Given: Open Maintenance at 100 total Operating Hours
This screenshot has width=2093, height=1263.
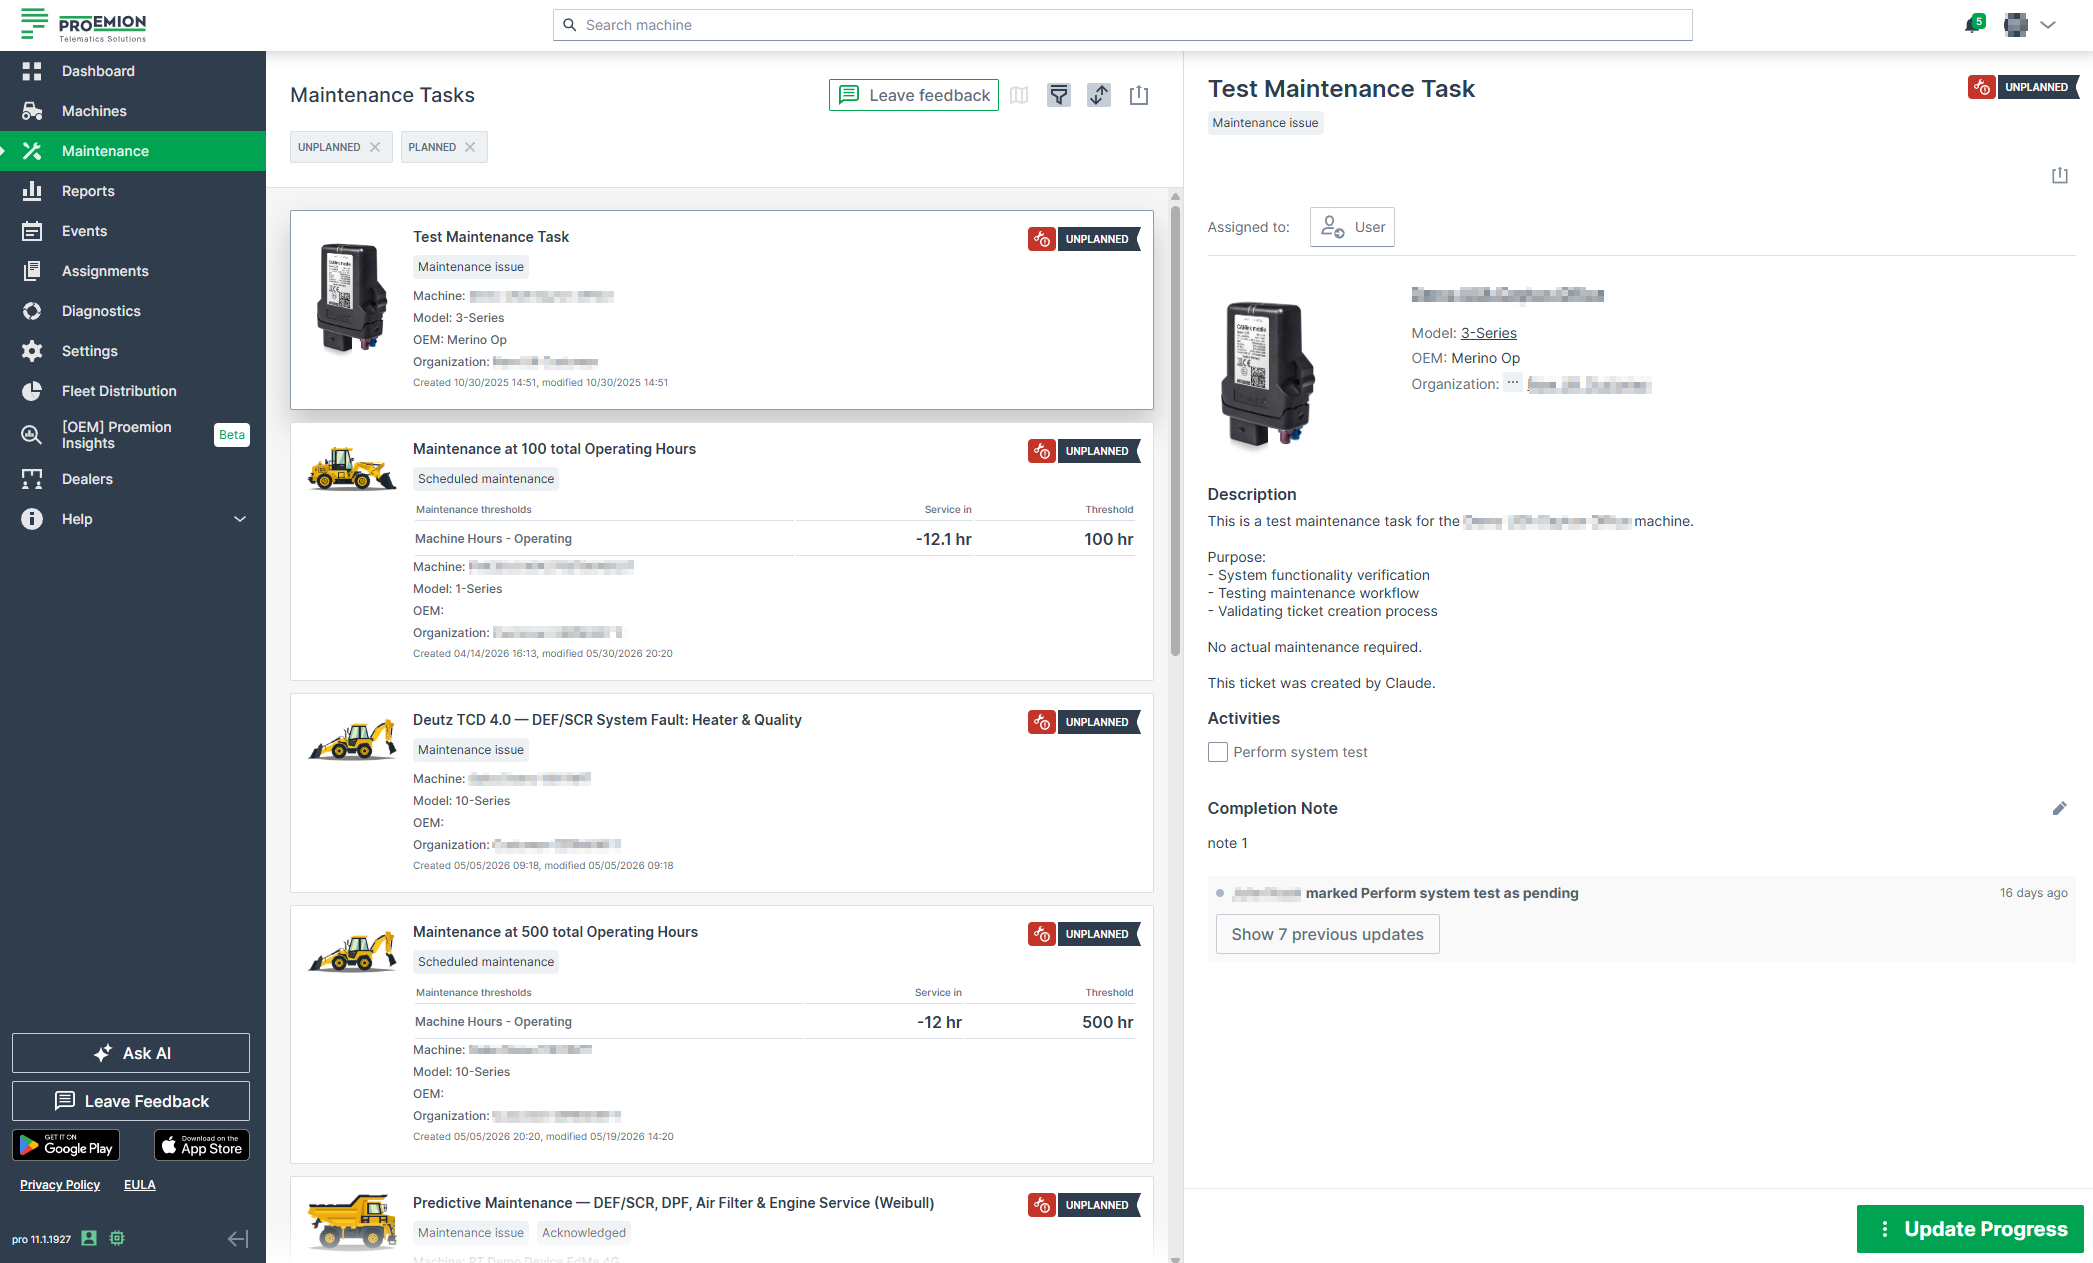Looking at the screenshot, I should (721, 552).
